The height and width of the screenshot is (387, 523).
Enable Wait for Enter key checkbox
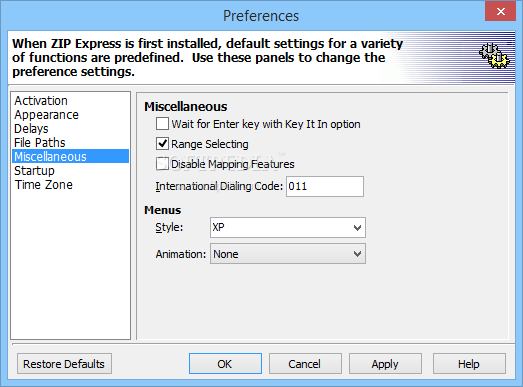click(162, 124)
